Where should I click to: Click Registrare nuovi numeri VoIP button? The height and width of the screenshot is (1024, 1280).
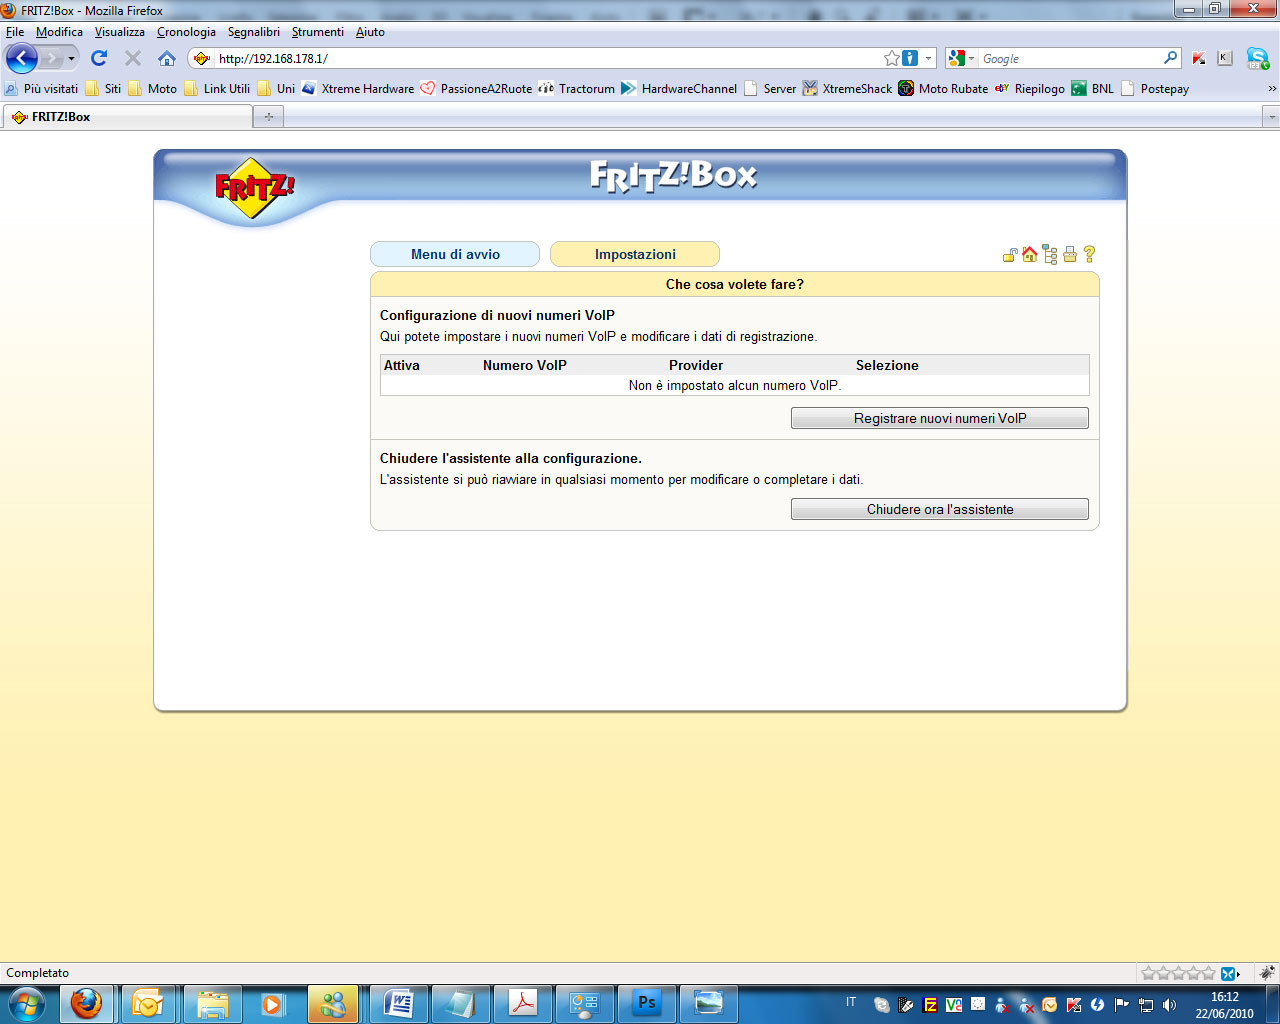pyautogui.click(x=939, y=418)
